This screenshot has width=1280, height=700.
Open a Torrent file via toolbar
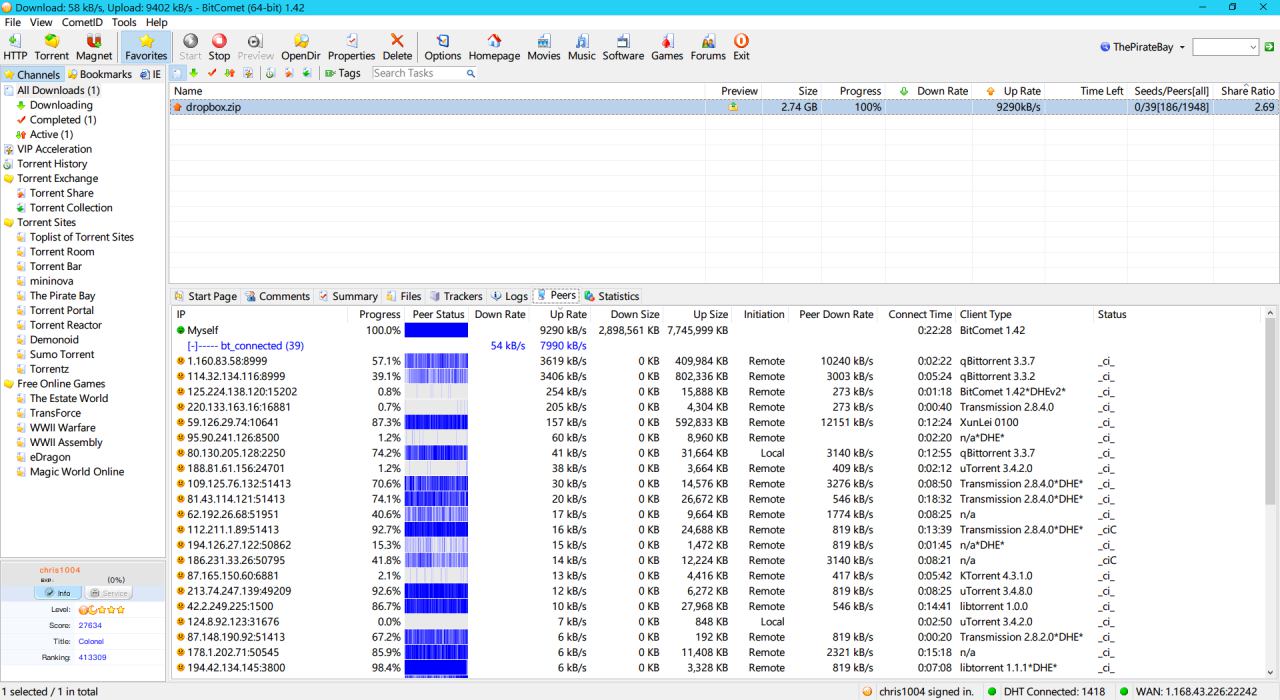[52, 47]
